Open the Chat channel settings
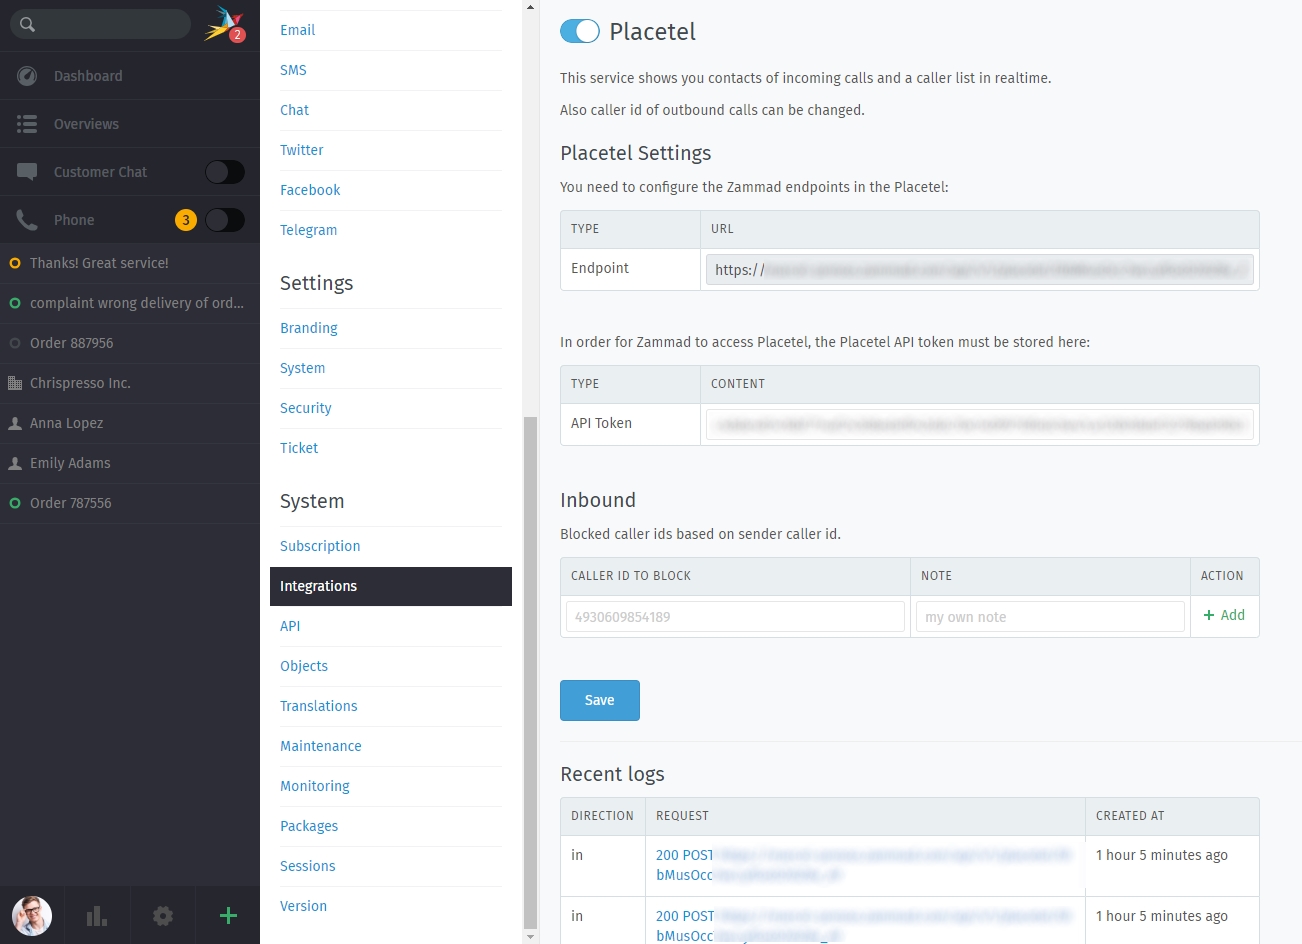The image size is (1302, 944). click(x=294, y=110)
